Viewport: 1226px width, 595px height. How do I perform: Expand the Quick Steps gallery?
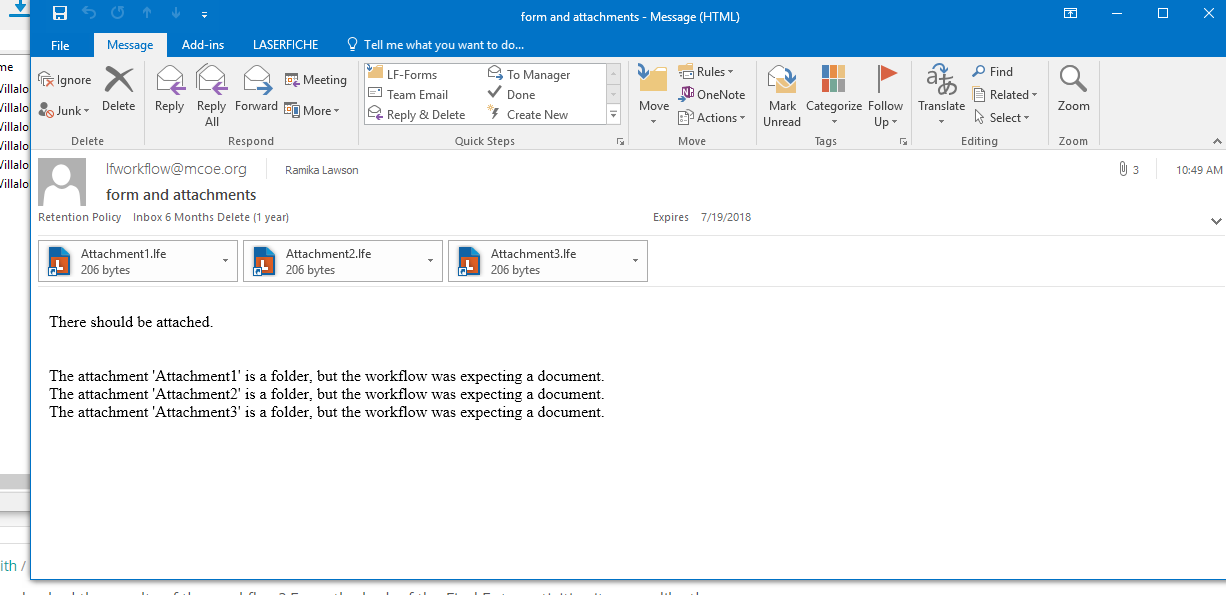(x=613, y=115)
